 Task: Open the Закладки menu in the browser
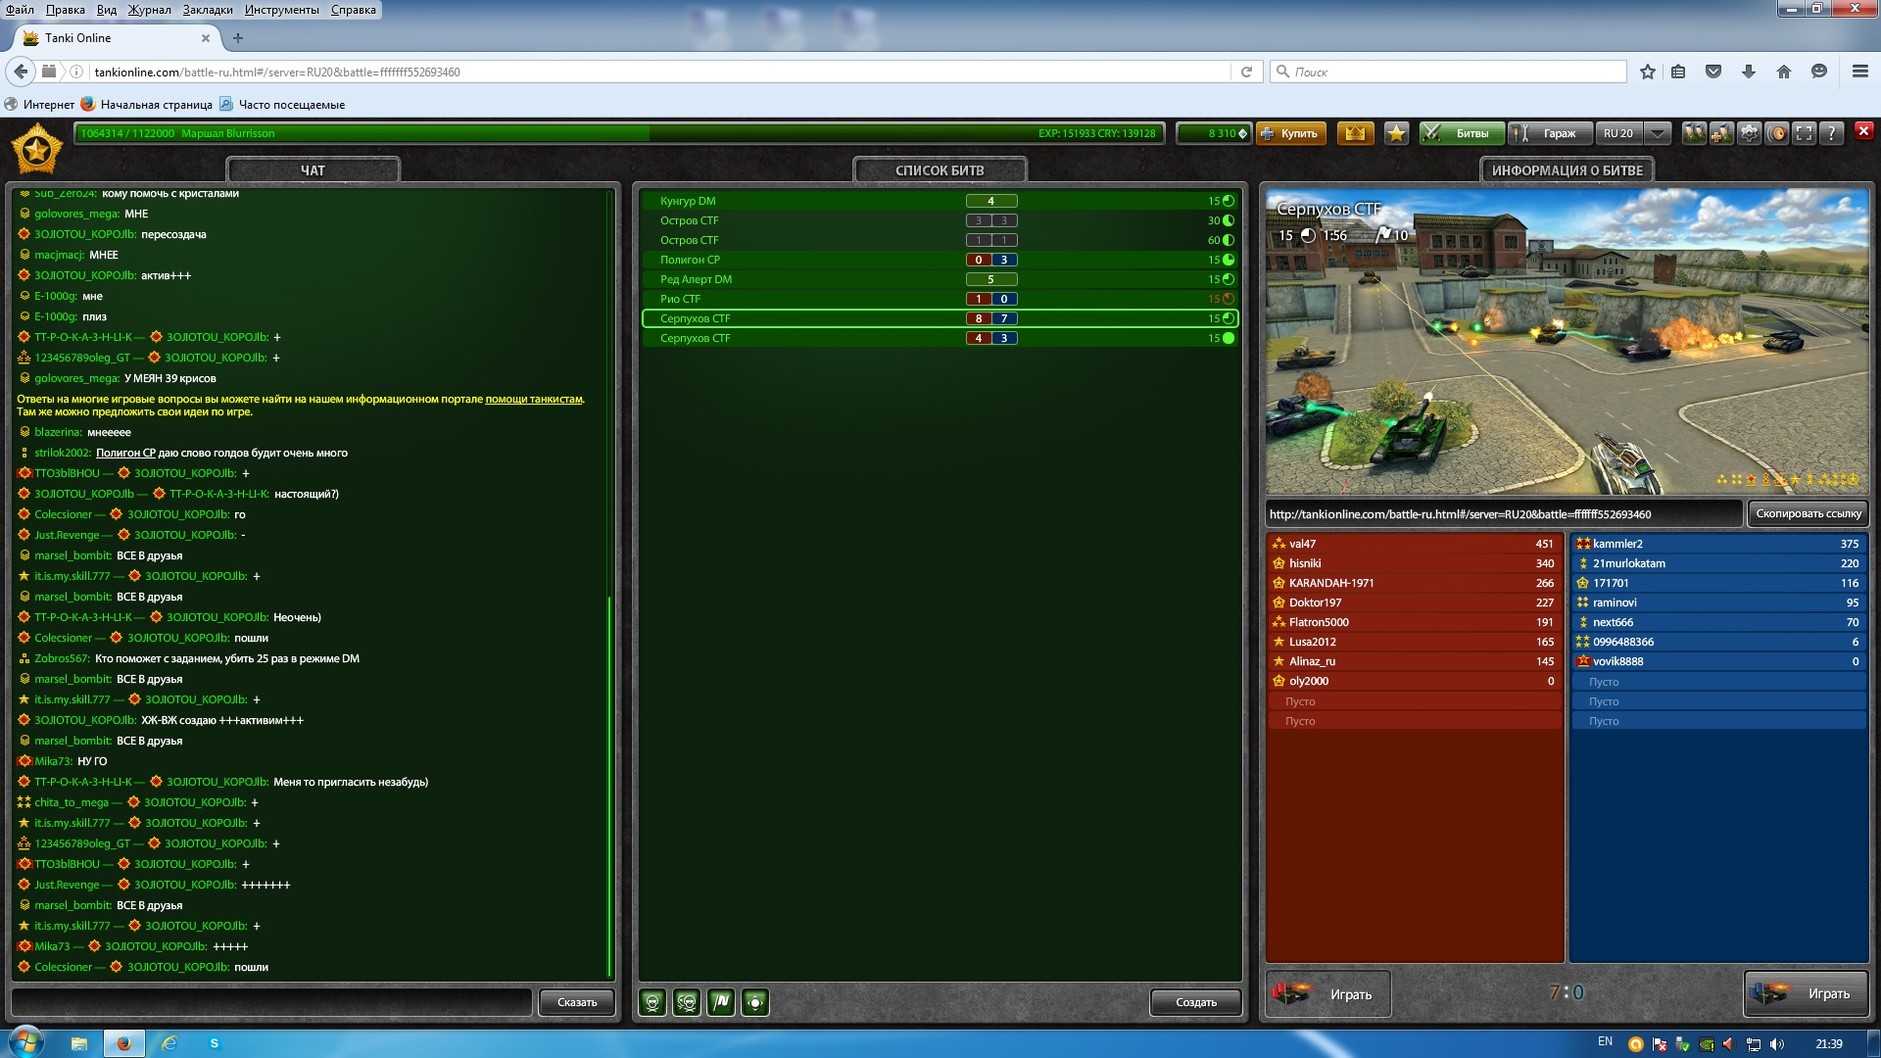pos(207,10)
